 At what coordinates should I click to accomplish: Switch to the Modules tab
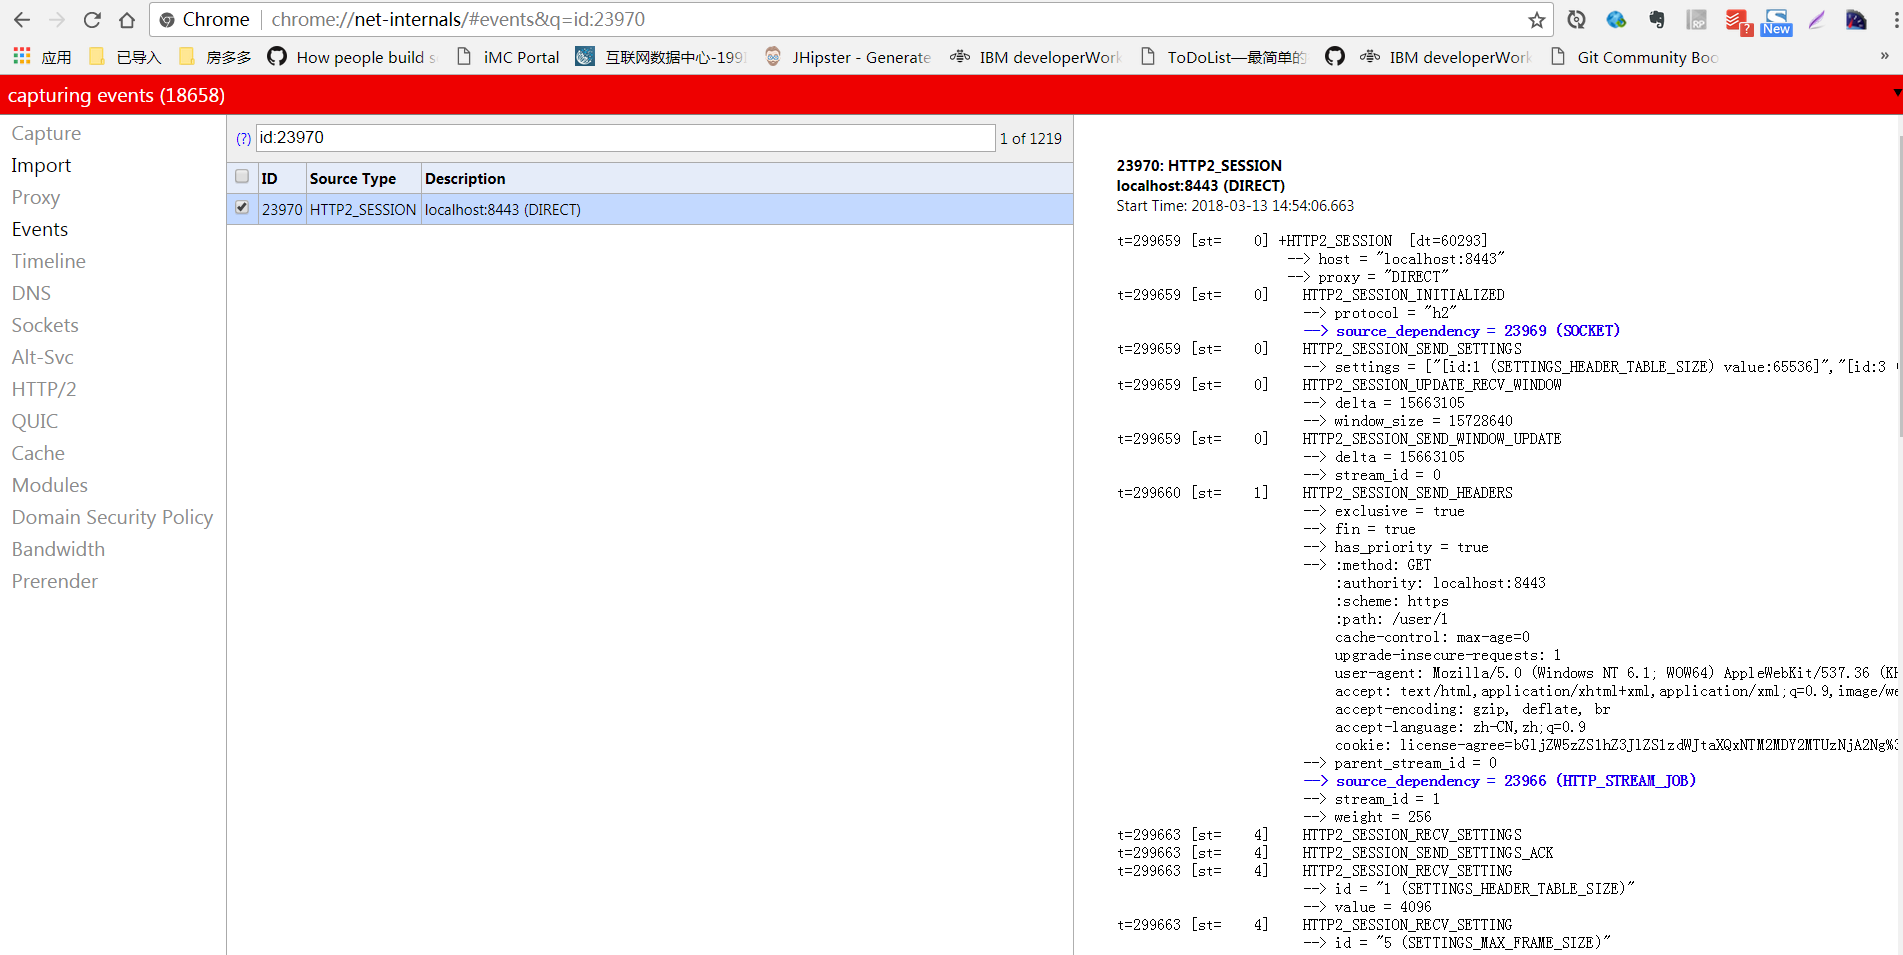point(50,485)
